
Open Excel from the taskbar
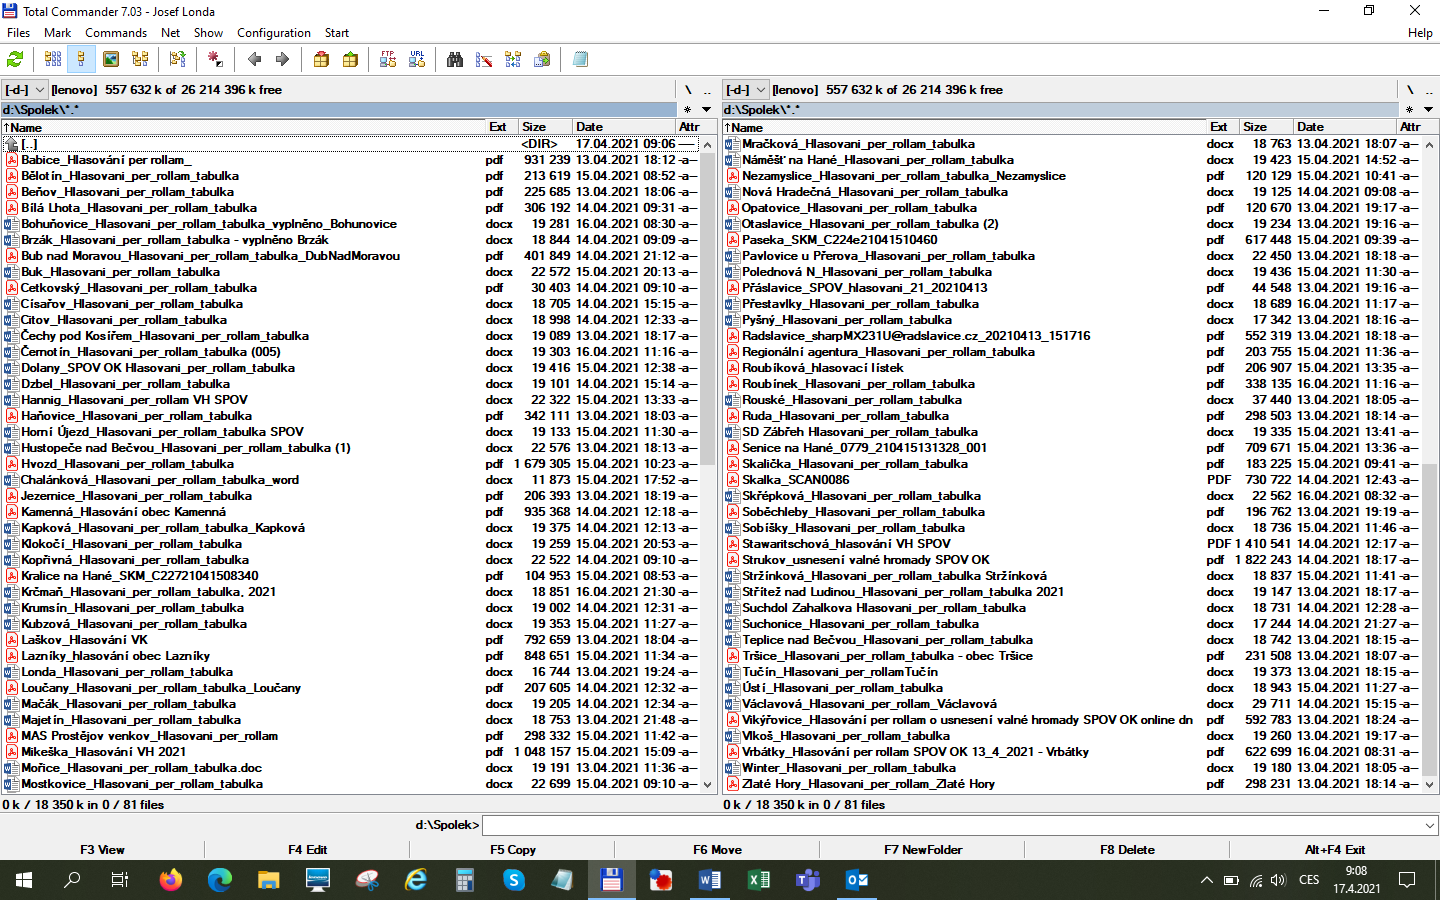[759, 880]
